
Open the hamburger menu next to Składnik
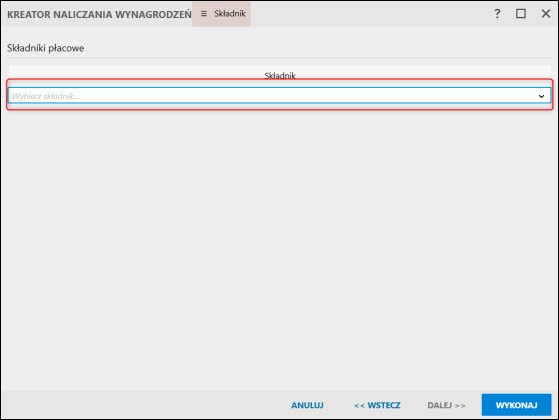[204, 14]
